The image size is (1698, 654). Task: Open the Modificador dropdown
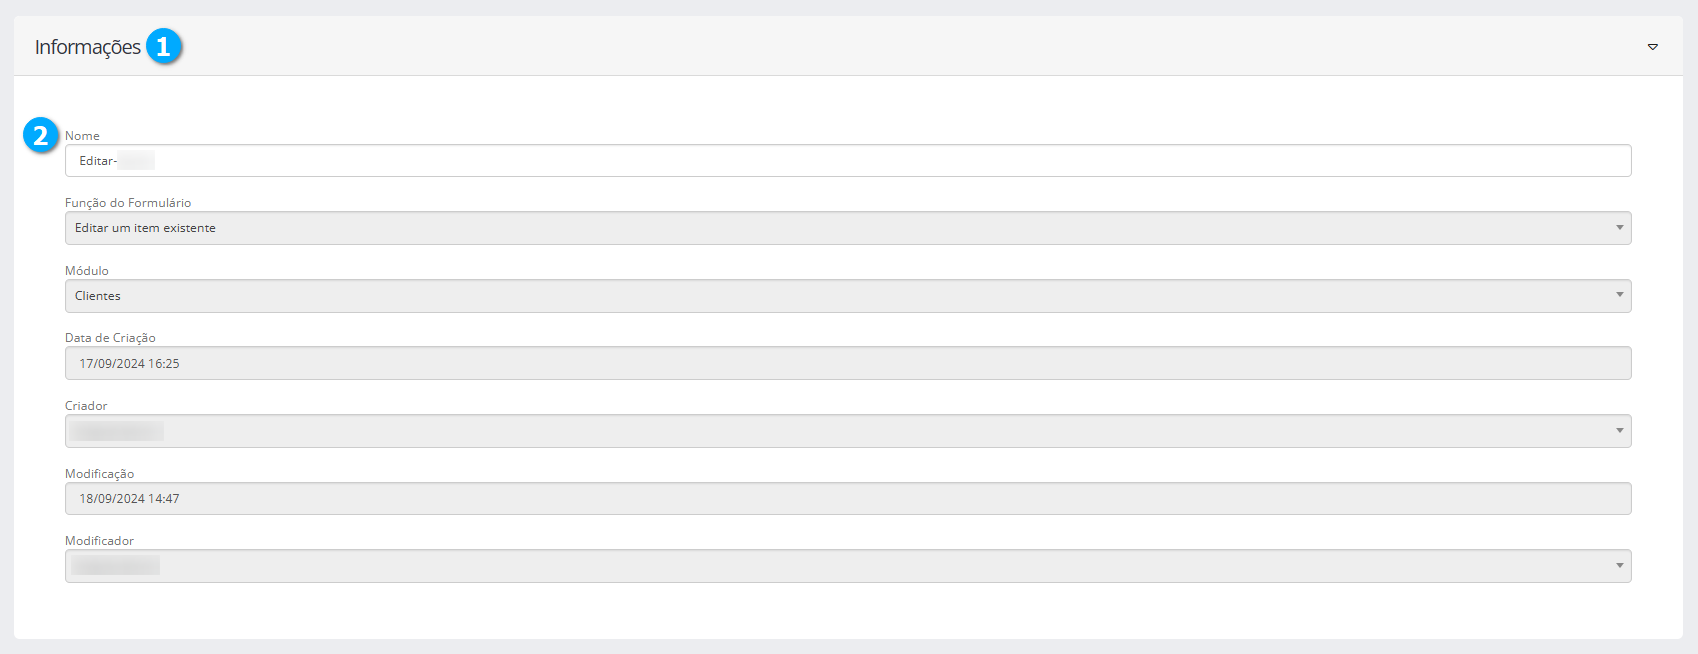tap(840, 566)
